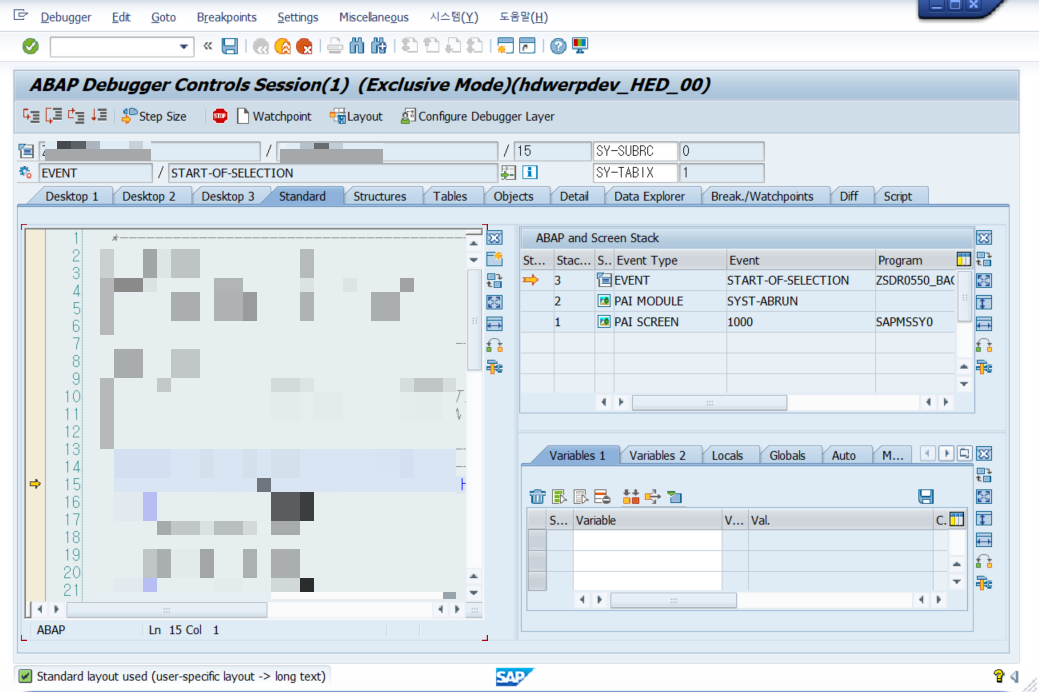Close the source code tool
This screenshot has height=692, width=1039.
tap(495, 238)
